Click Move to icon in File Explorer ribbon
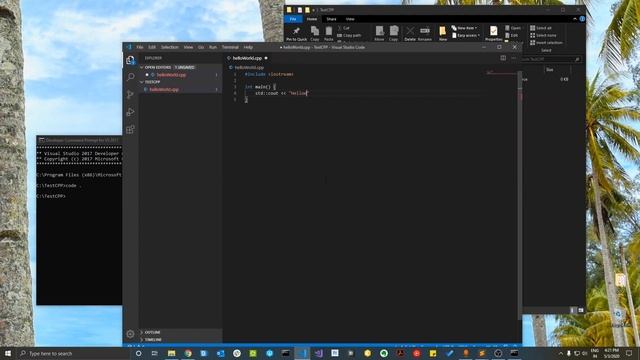 tap(379, 33)
